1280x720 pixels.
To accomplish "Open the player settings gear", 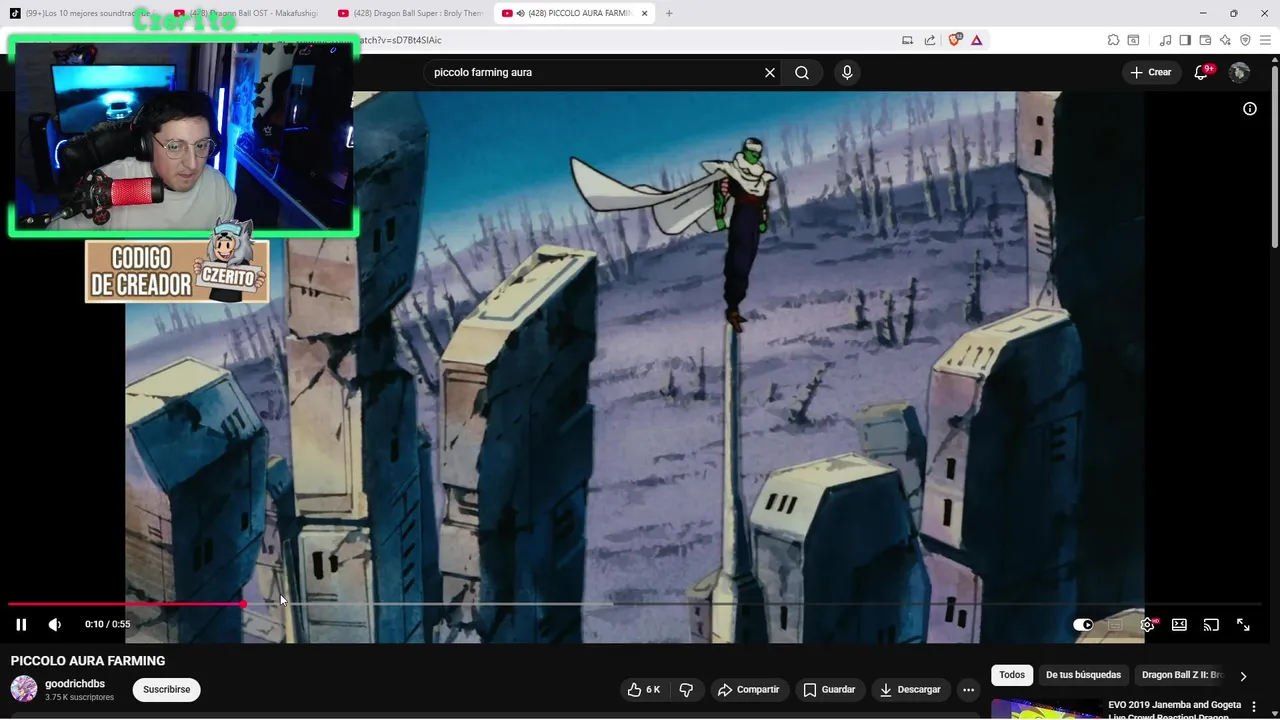I will [1147, 624].
